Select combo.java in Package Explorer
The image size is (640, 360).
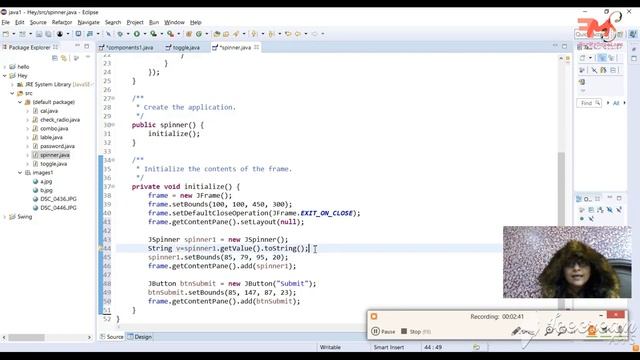[54, 129]
